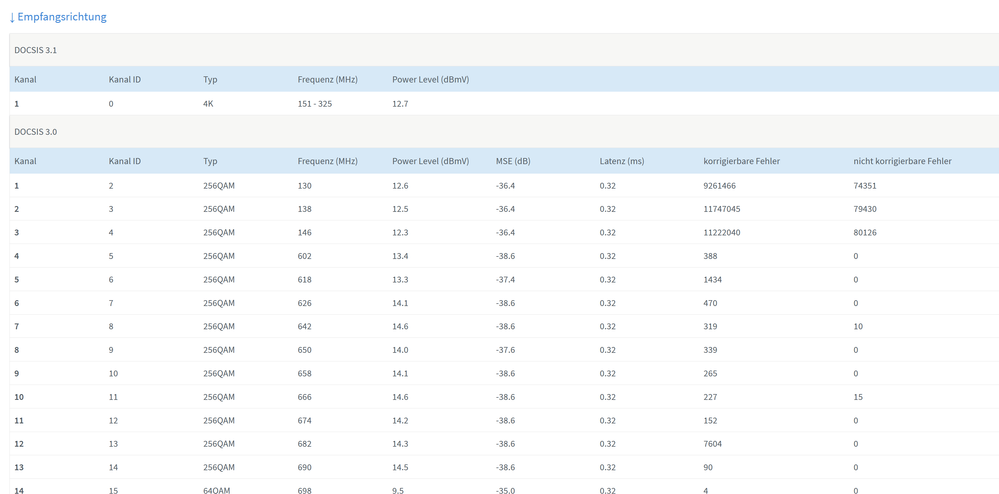Viewport: 999px width, 494px height.
Task: Select the 90 correctable errors cell
Action: click(708, 468)
